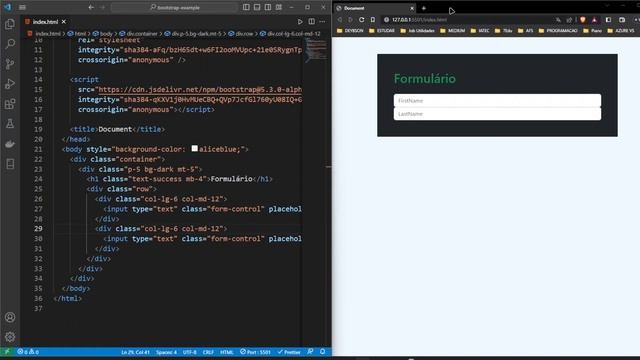
Task: Go forward in VS Code navigation history
Action: pos(102,7)
